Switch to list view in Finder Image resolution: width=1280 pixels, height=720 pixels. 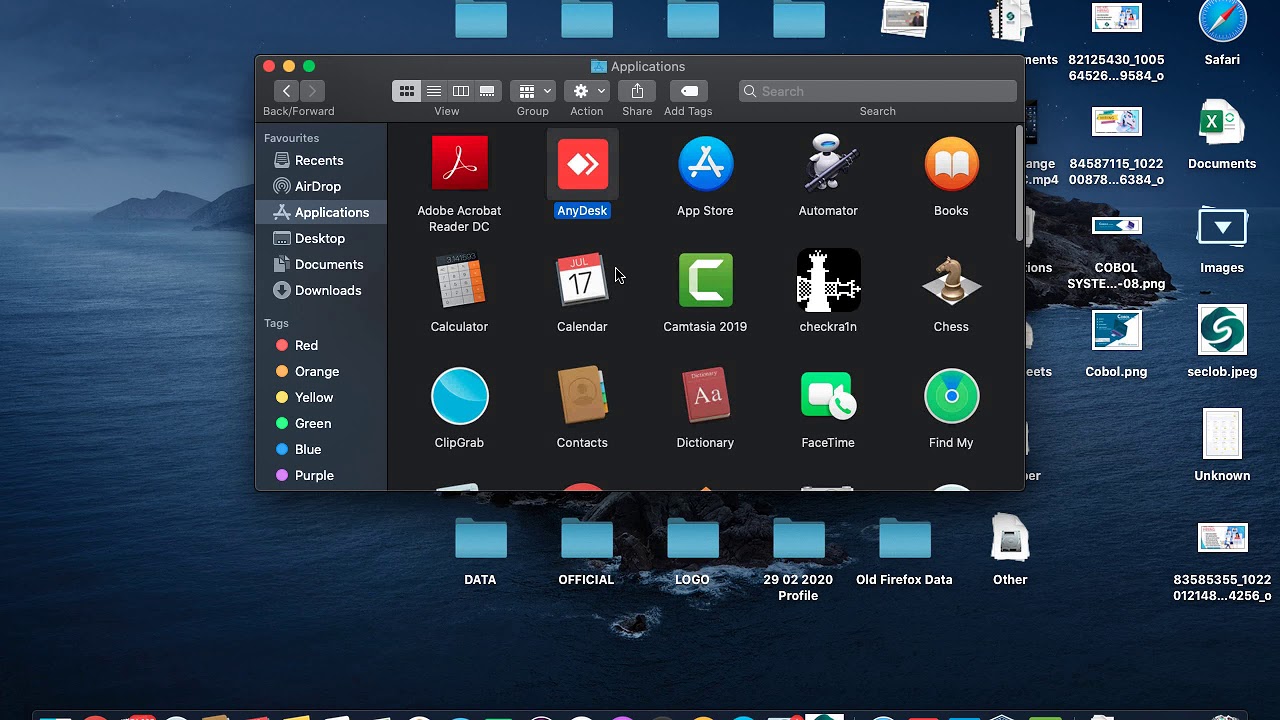(433, 91)
